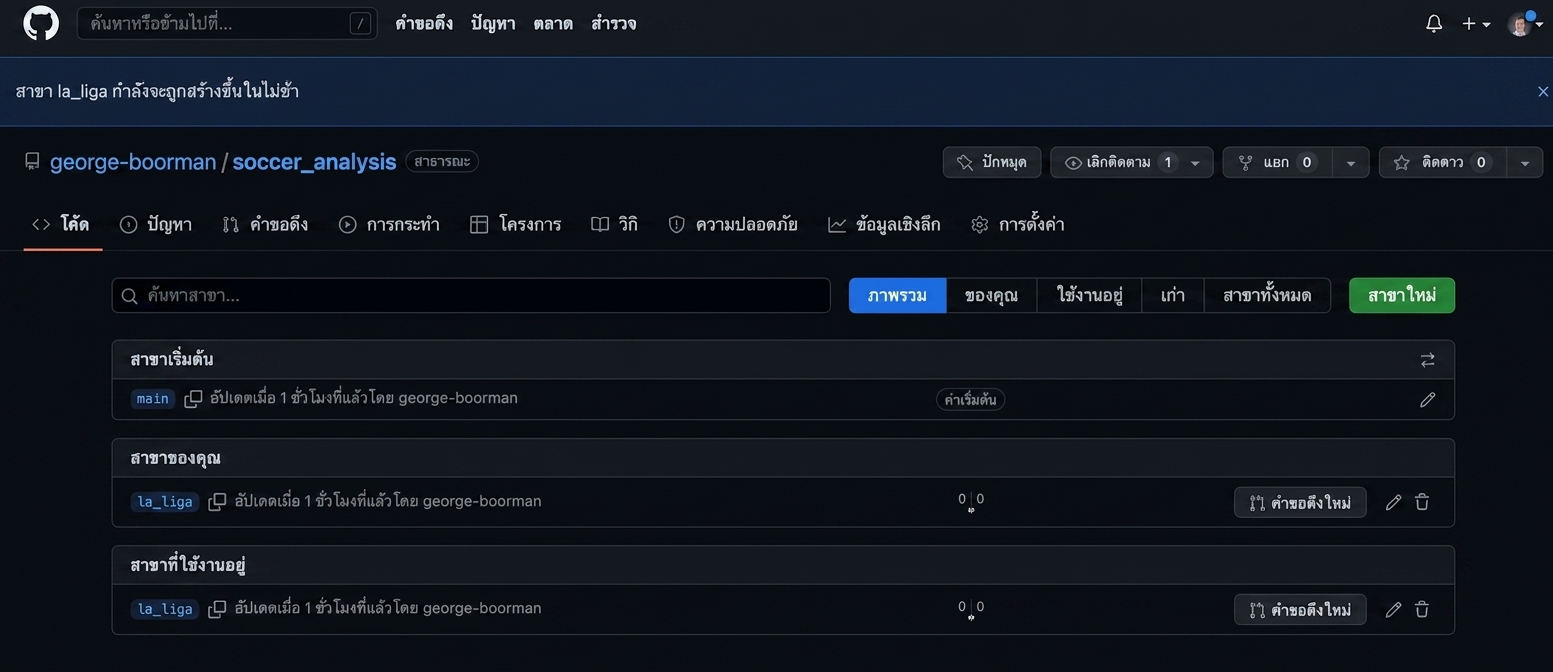The width and height of the screenshot is (1553, 672).
Task: Open สำรวจ in the top navigation
Action: tap(613, 23)
